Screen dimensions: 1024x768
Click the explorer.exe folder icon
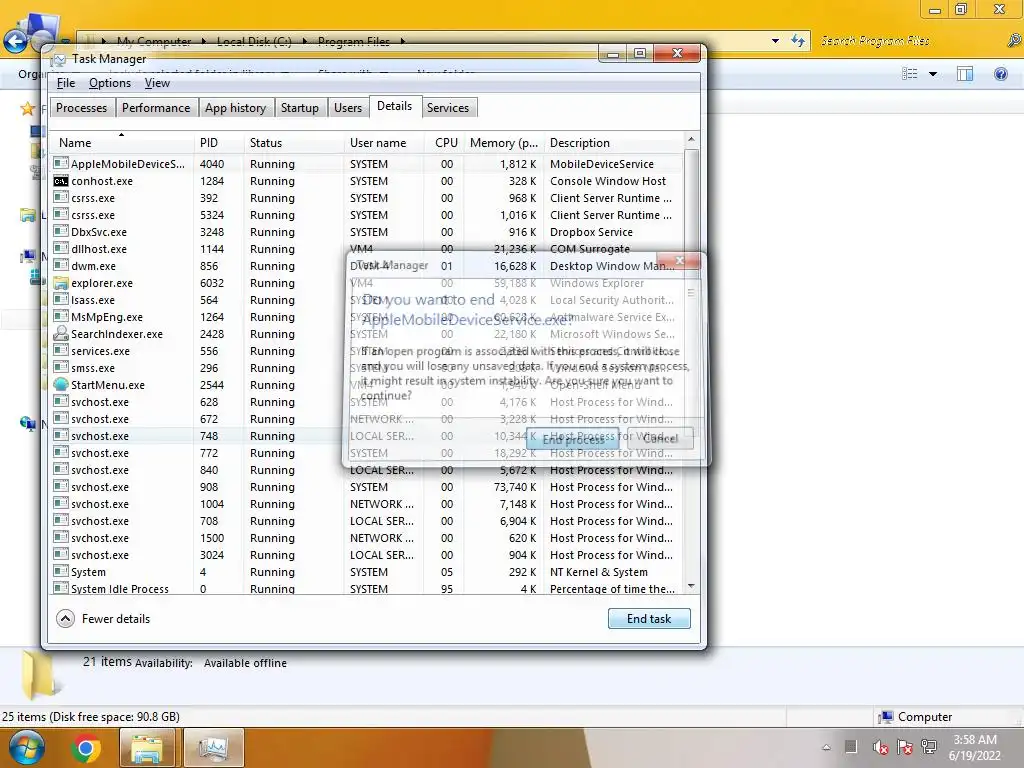(61, 283)
